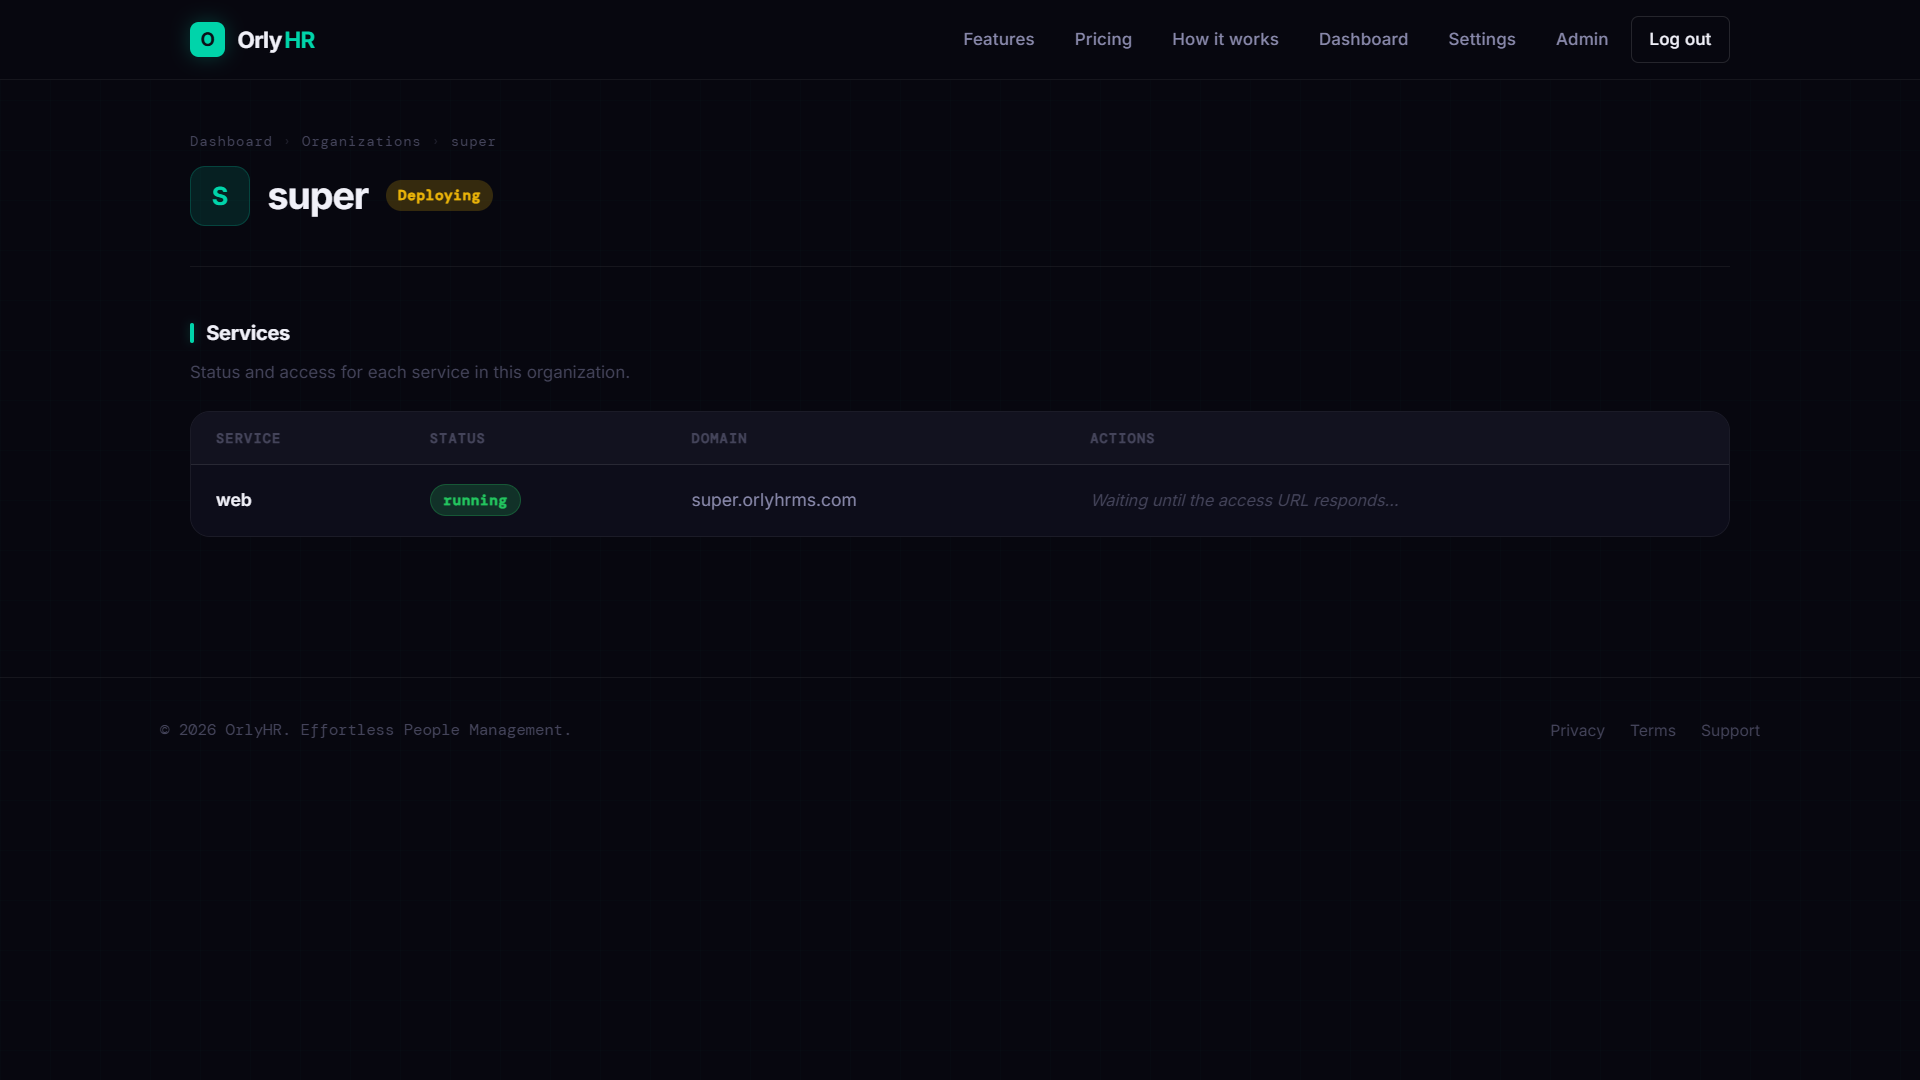Screen dimensions: 1920x1080
Task: Click the Services section heading
Action: tap(247, 333)
